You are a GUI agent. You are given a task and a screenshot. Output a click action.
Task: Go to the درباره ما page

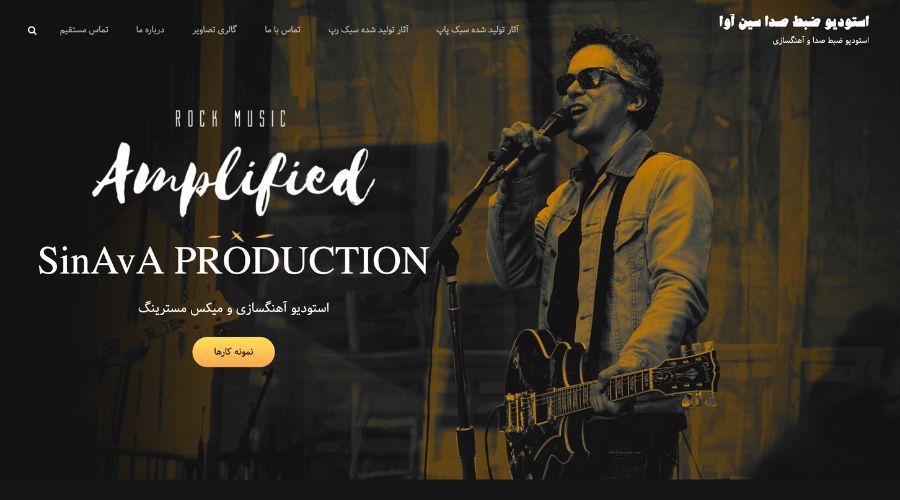pyautogui.click(x=150, y=29)
